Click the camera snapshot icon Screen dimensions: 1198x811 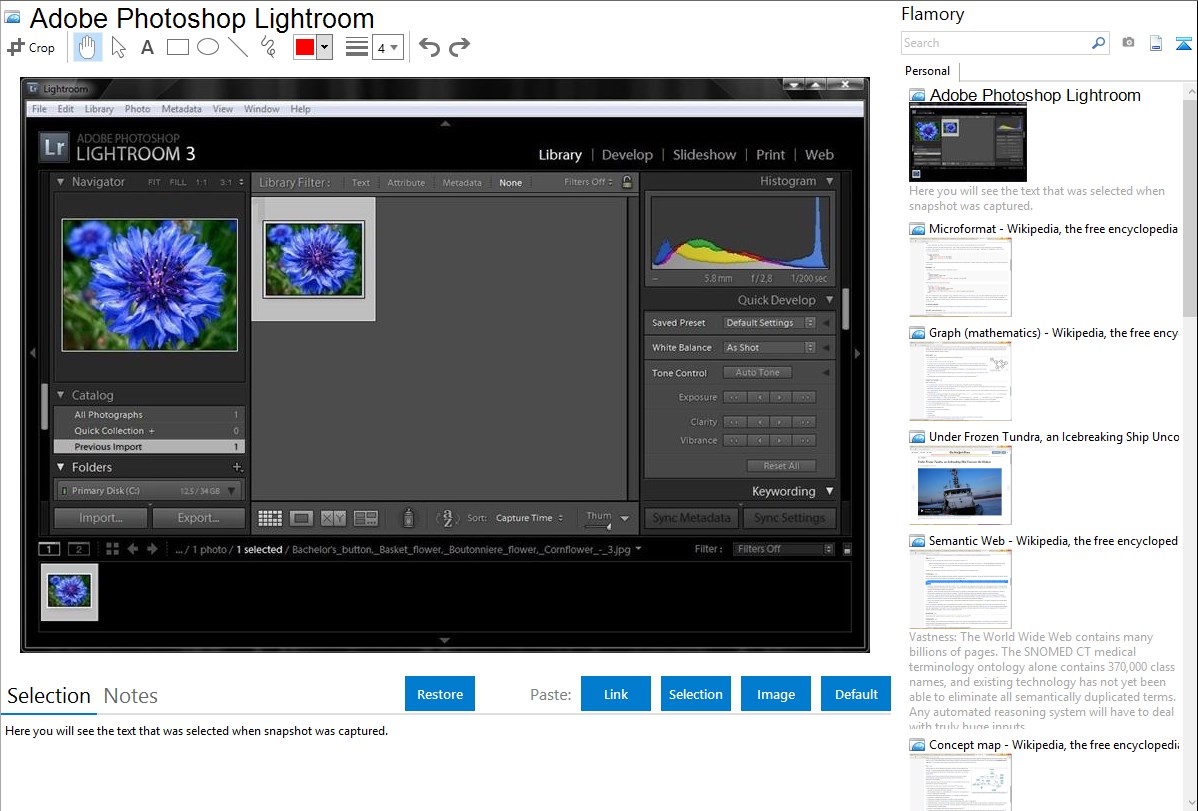(1128, 43)
